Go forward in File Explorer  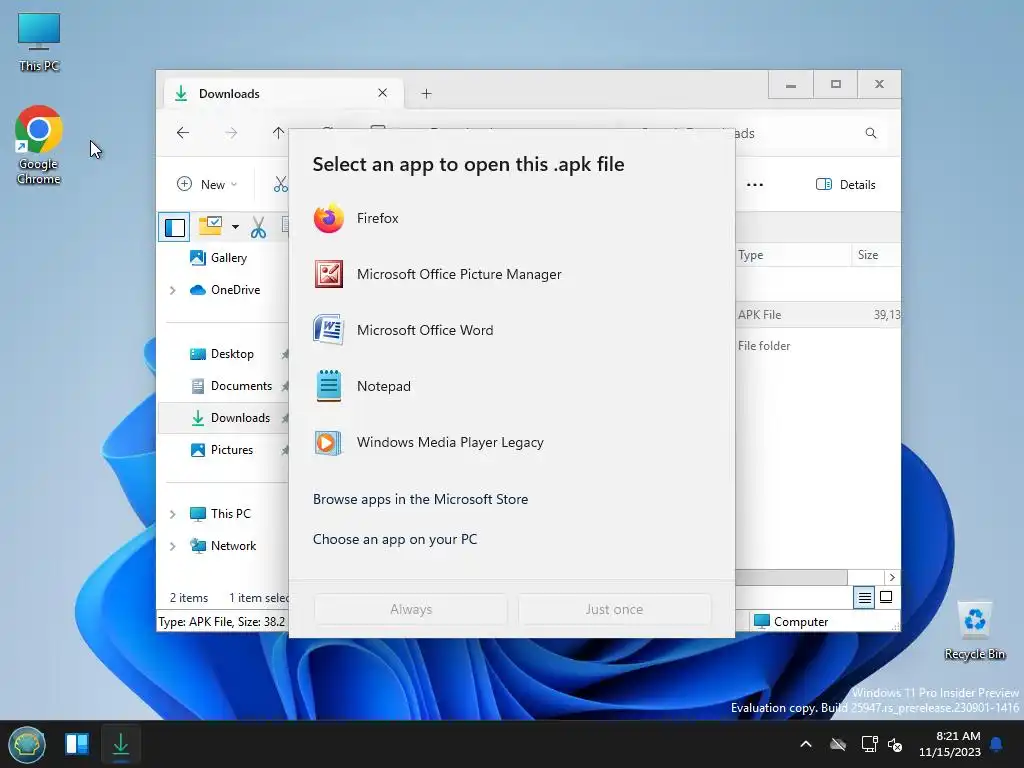pos(231,133)
